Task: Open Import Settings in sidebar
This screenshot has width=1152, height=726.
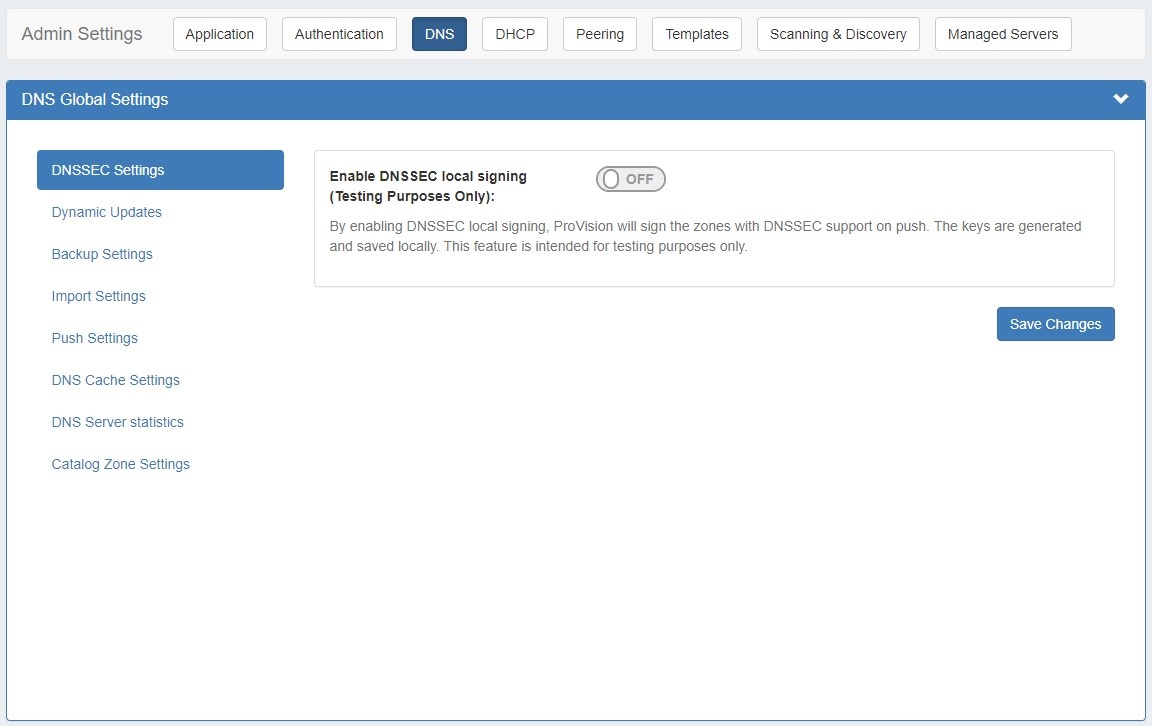Action: click(99, 296)
